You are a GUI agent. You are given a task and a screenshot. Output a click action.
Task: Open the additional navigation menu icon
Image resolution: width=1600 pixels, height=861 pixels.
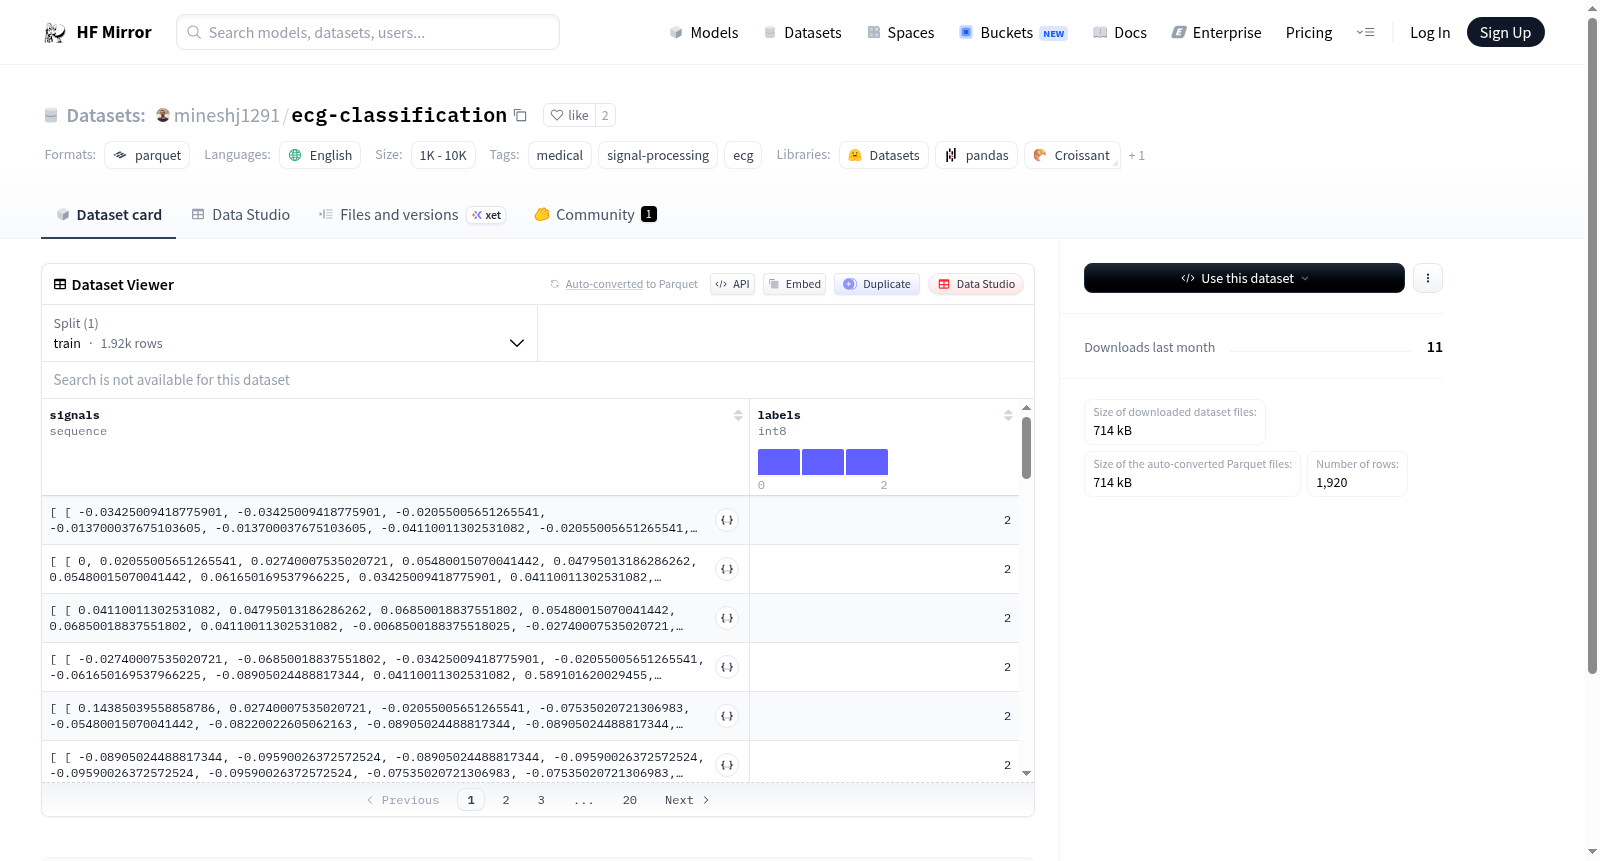(x=1365, y=32)
